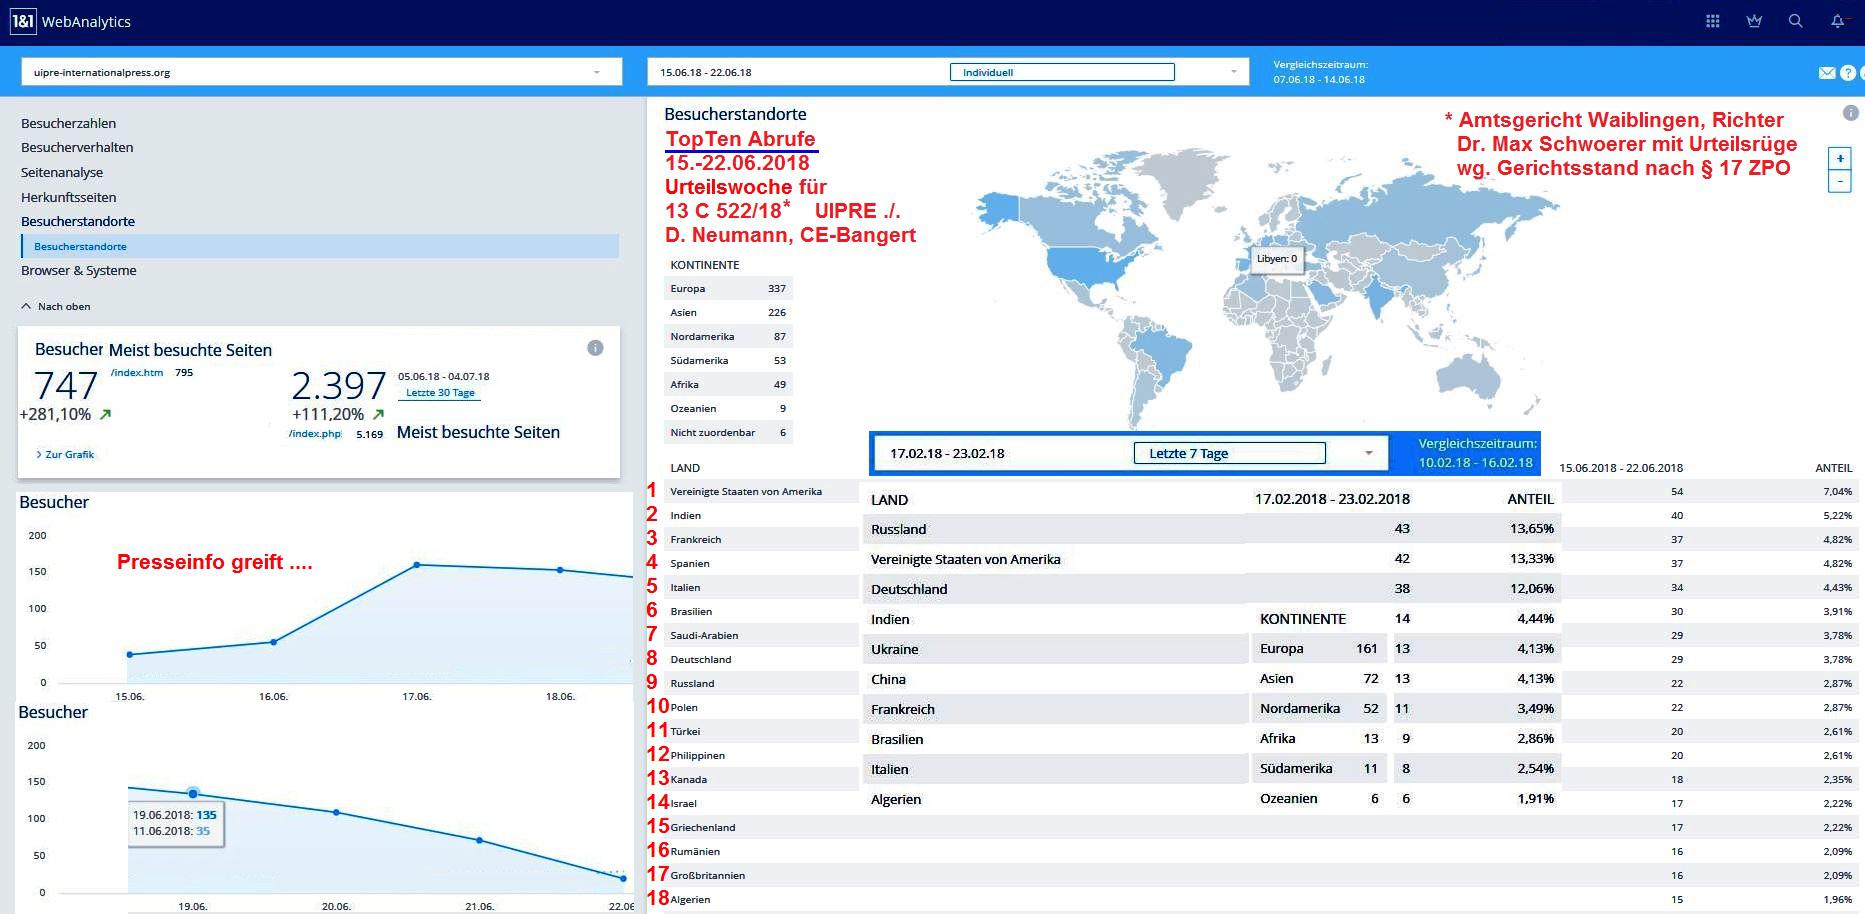1865x914 pixels.
Task: Open the date range dropdown arrow
Action: click(x=1233, y=72)
